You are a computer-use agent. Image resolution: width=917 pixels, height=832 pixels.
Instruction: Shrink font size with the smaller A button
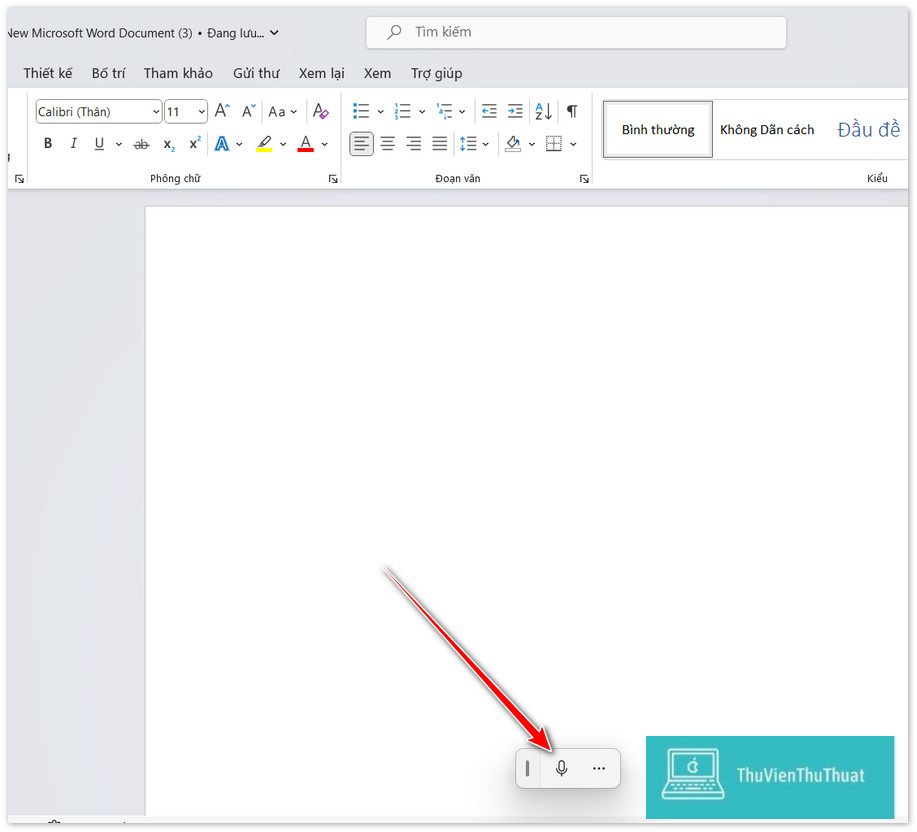(x=249, y=111)
